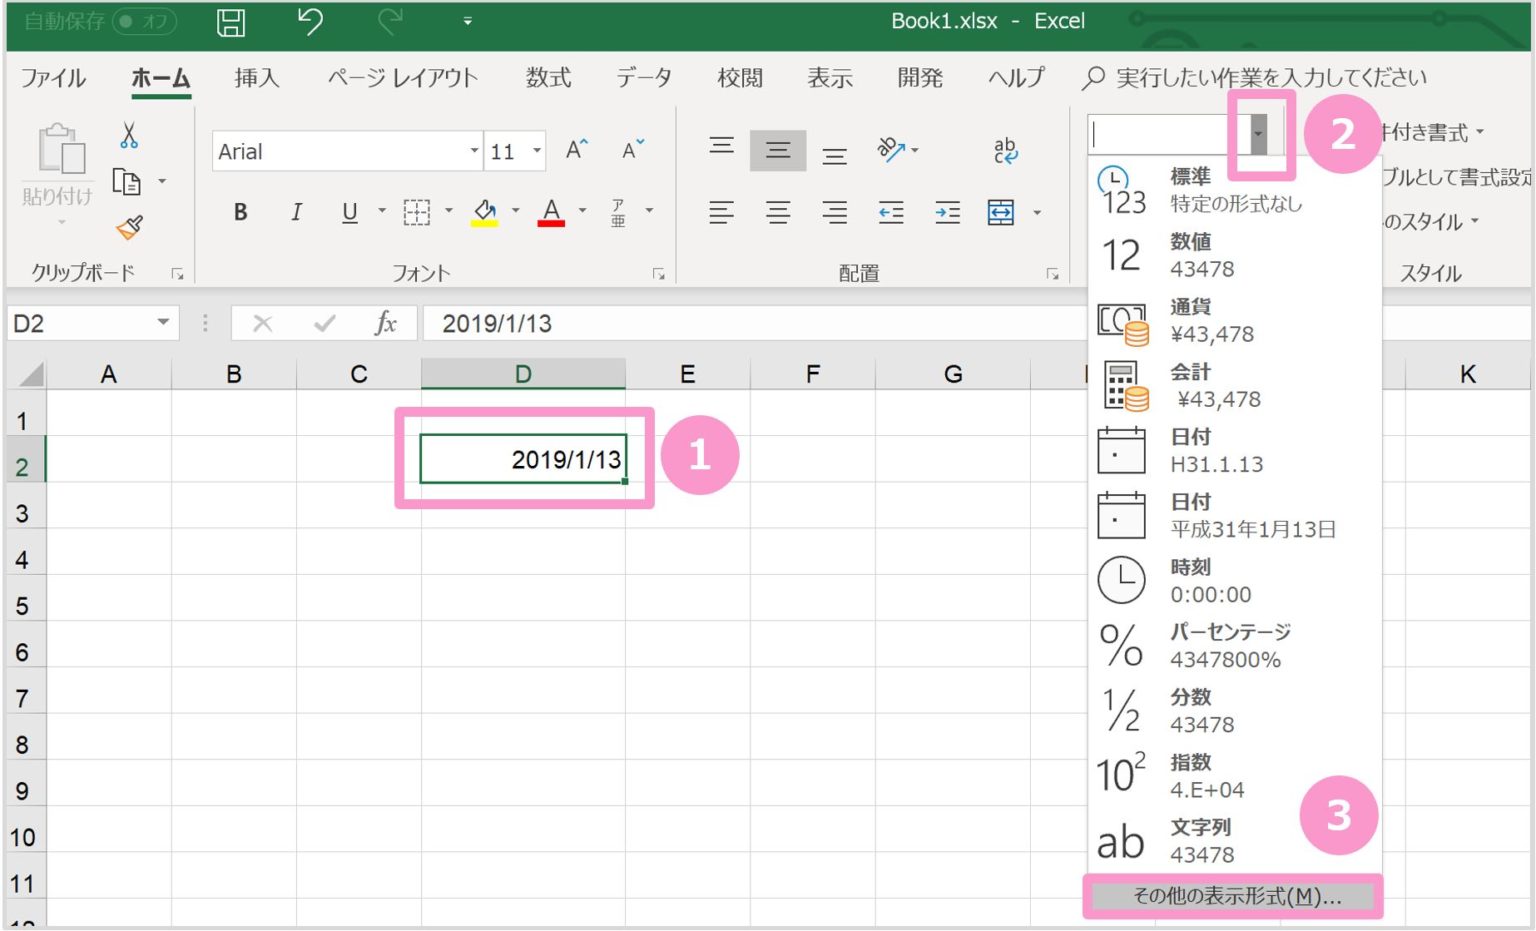Choose the パーセンテージ format

(1234, 645)
